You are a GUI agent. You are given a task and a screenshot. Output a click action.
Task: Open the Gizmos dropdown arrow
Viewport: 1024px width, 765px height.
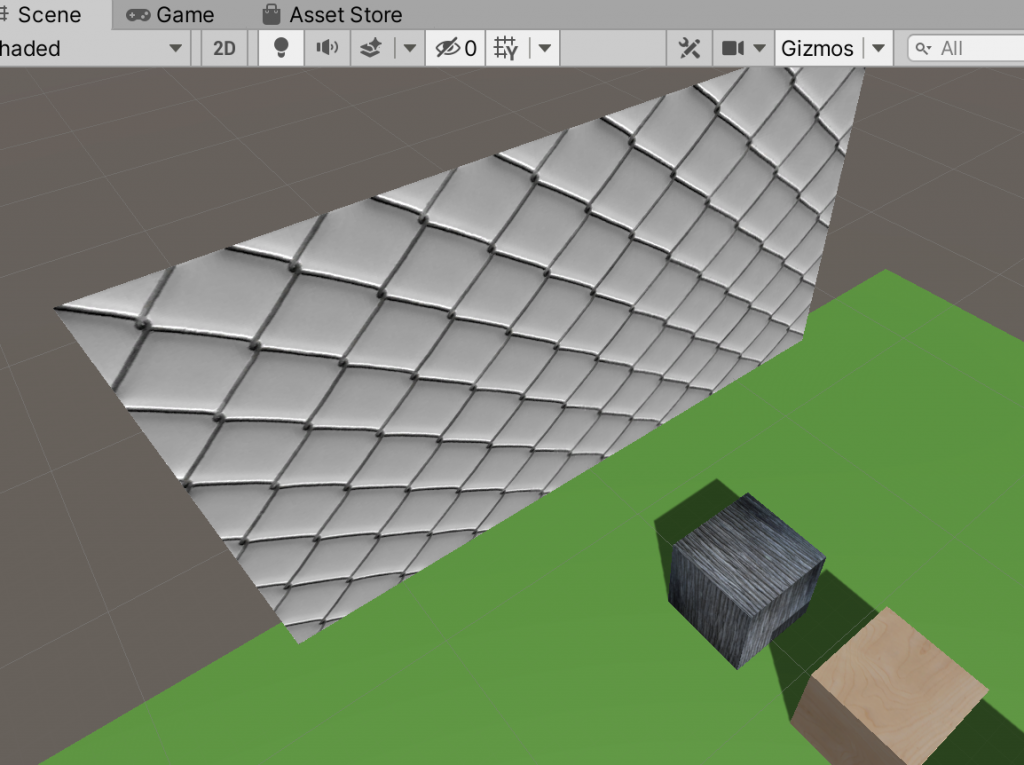(878, 48)
